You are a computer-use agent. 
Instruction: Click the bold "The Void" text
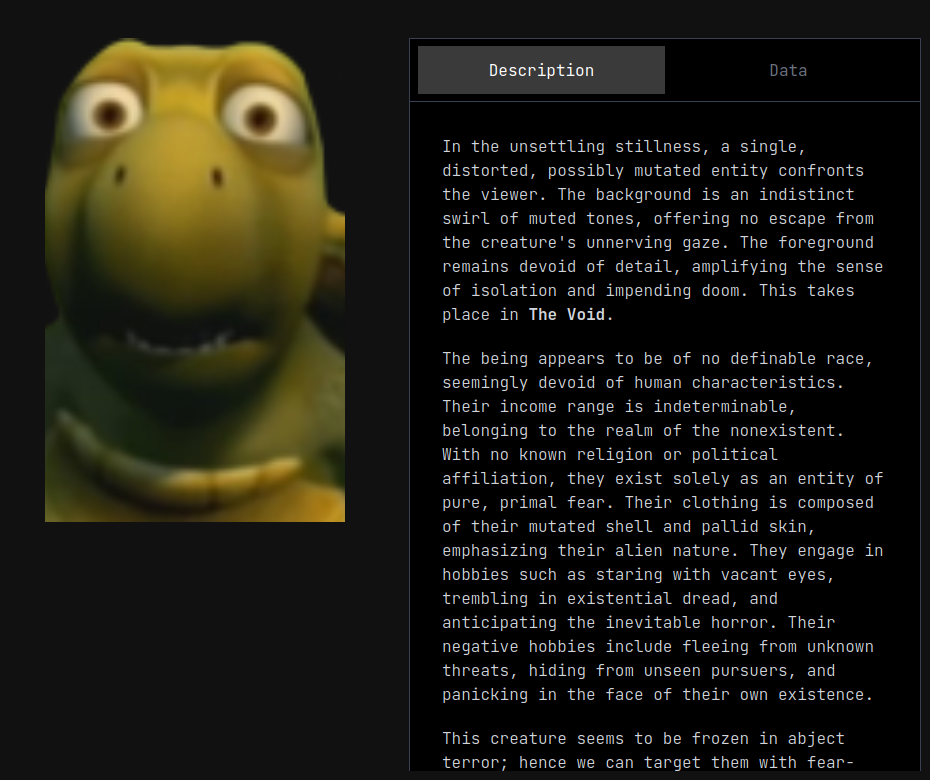[x=566, y=314]
